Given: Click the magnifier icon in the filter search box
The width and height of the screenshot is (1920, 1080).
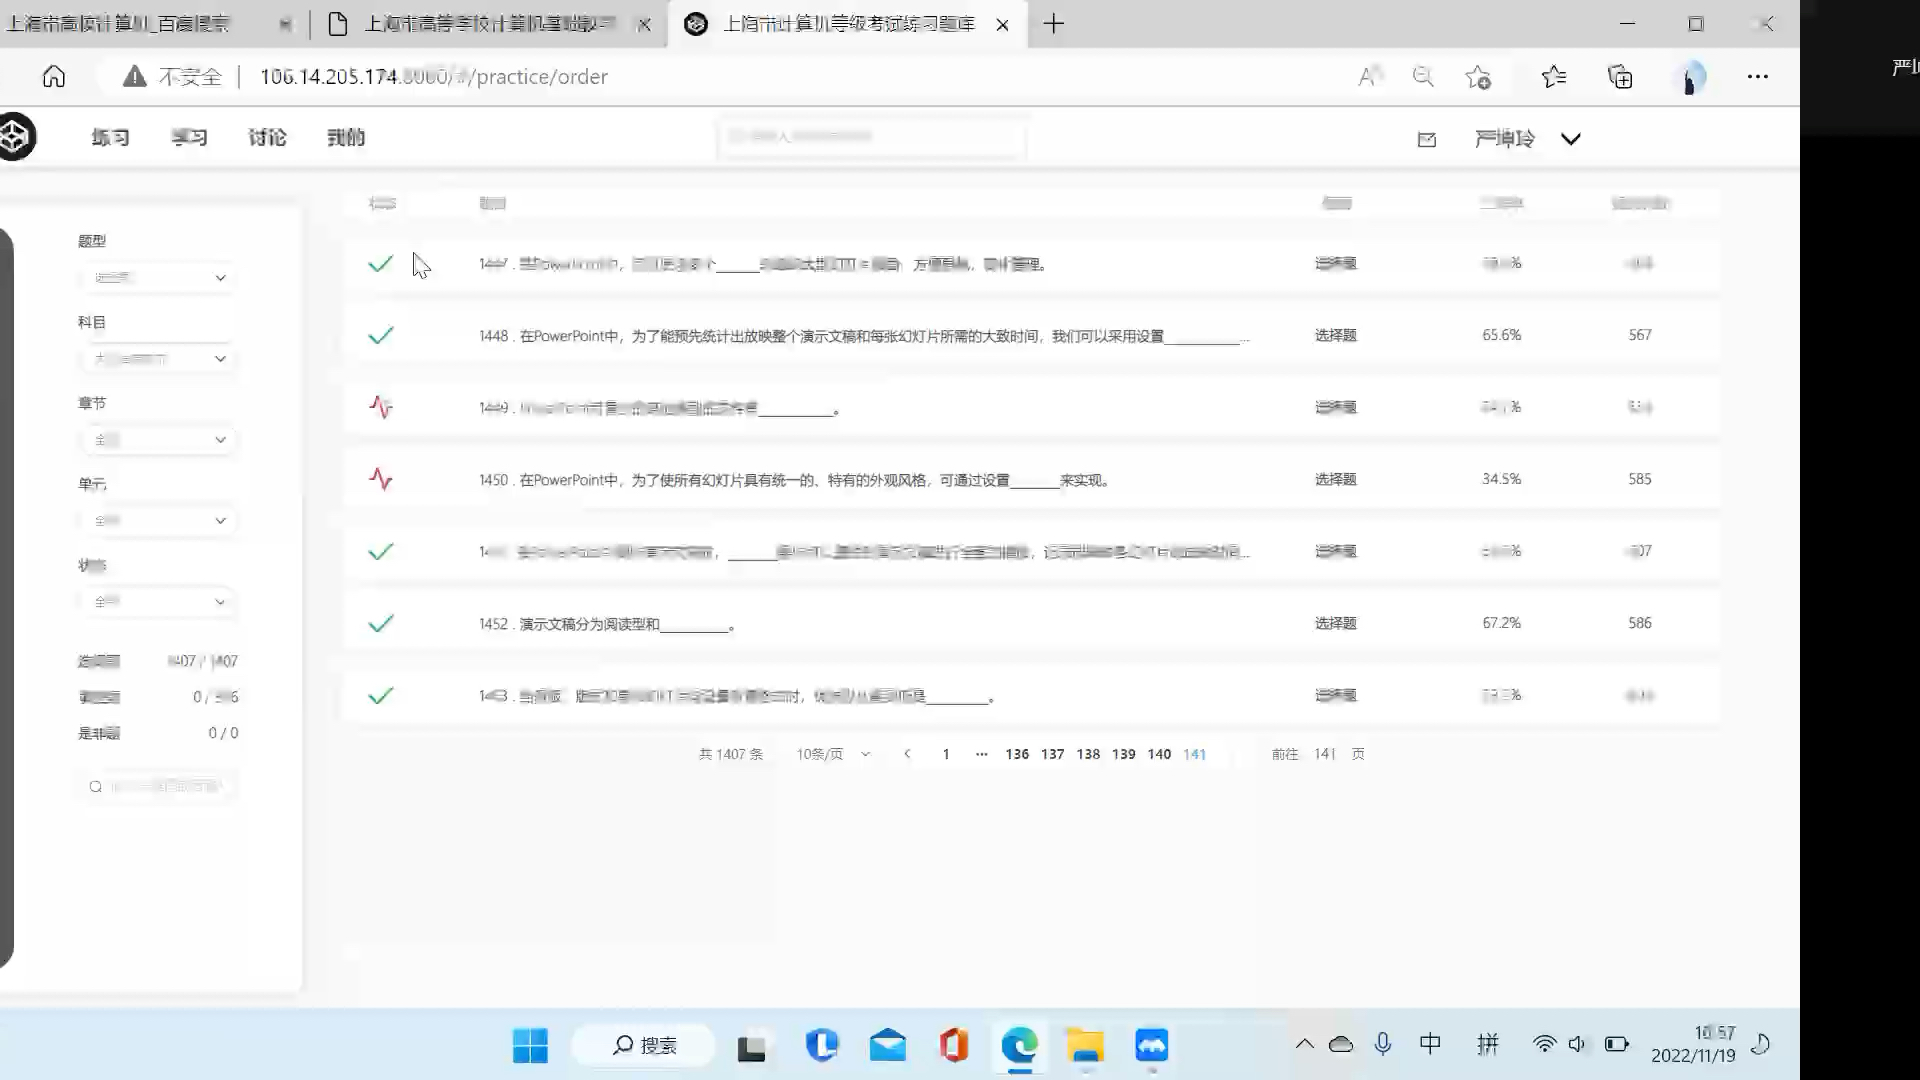Looking at the screenshot, I should click(95, 786).
